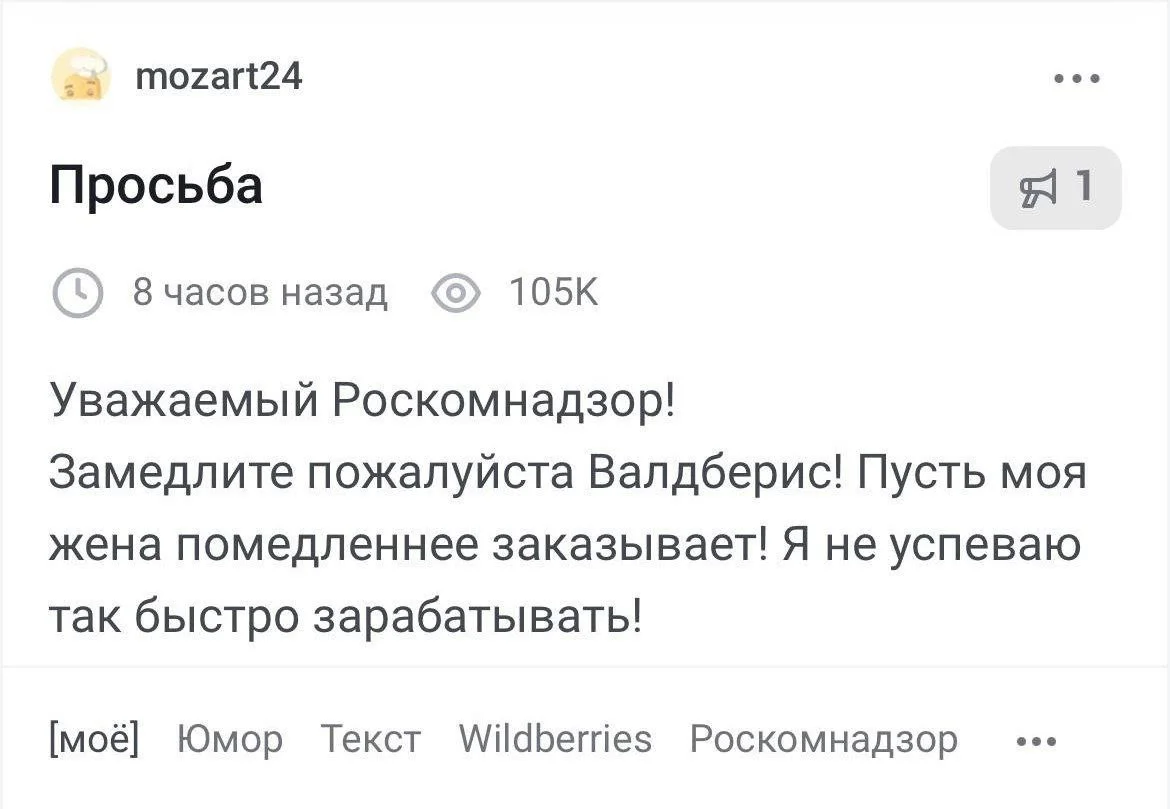Click the greeting line Уважаемый Роскомнадзор!
Image resolution: width=1170 pixels, height=809 pixels.
(x=362, y=403)
